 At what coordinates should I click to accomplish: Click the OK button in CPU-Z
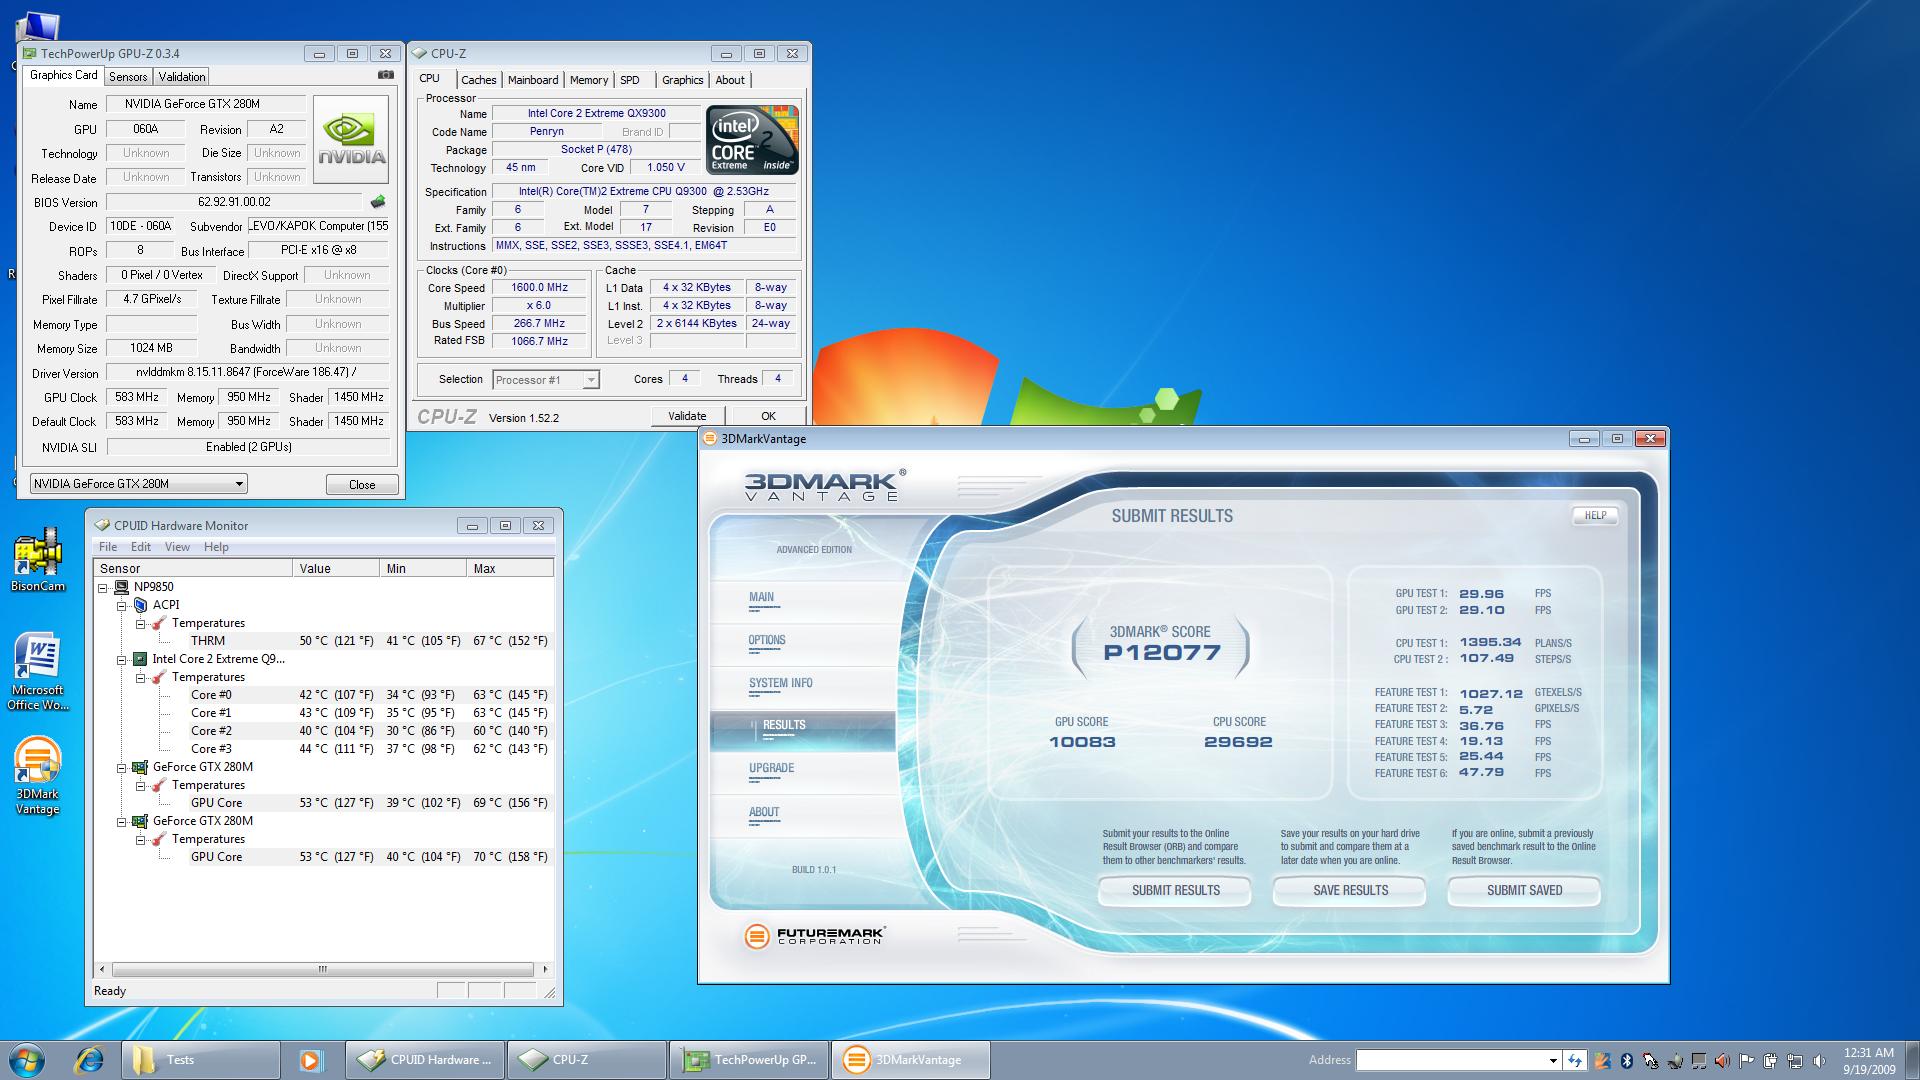[x=768, y=416]
